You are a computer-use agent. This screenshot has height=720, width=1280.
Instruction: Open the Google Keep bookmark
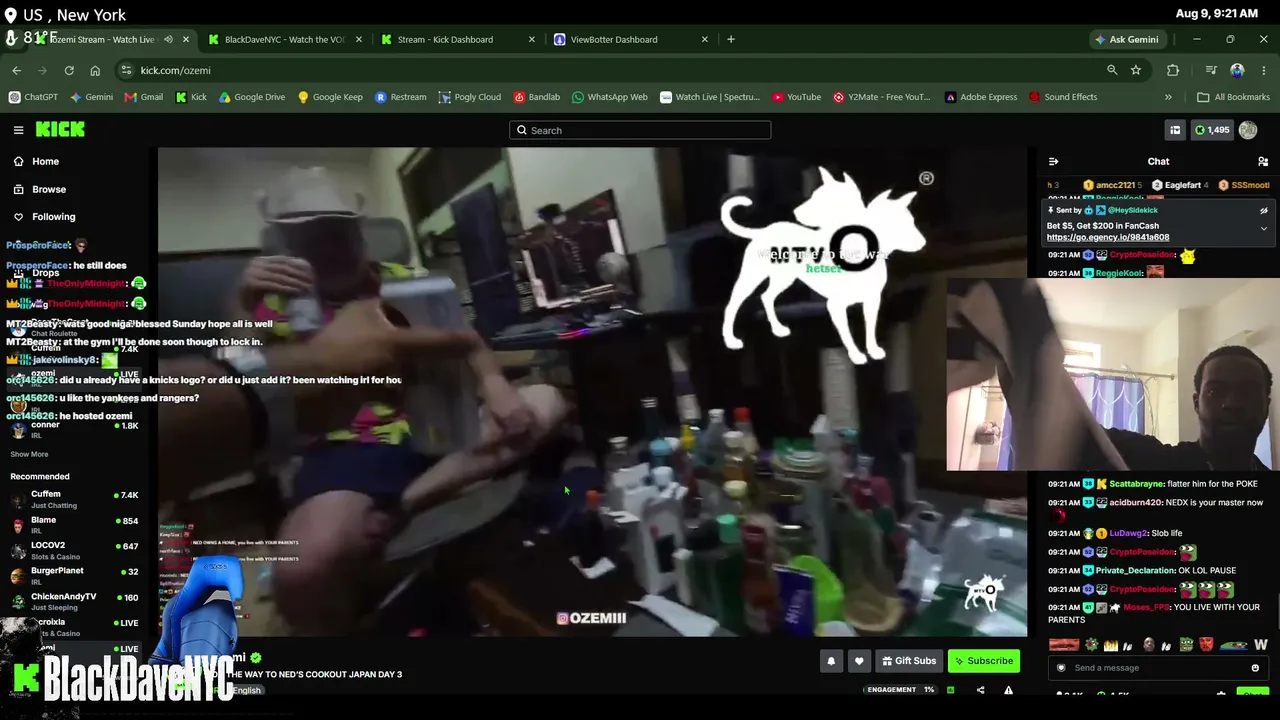click(330, 97)
